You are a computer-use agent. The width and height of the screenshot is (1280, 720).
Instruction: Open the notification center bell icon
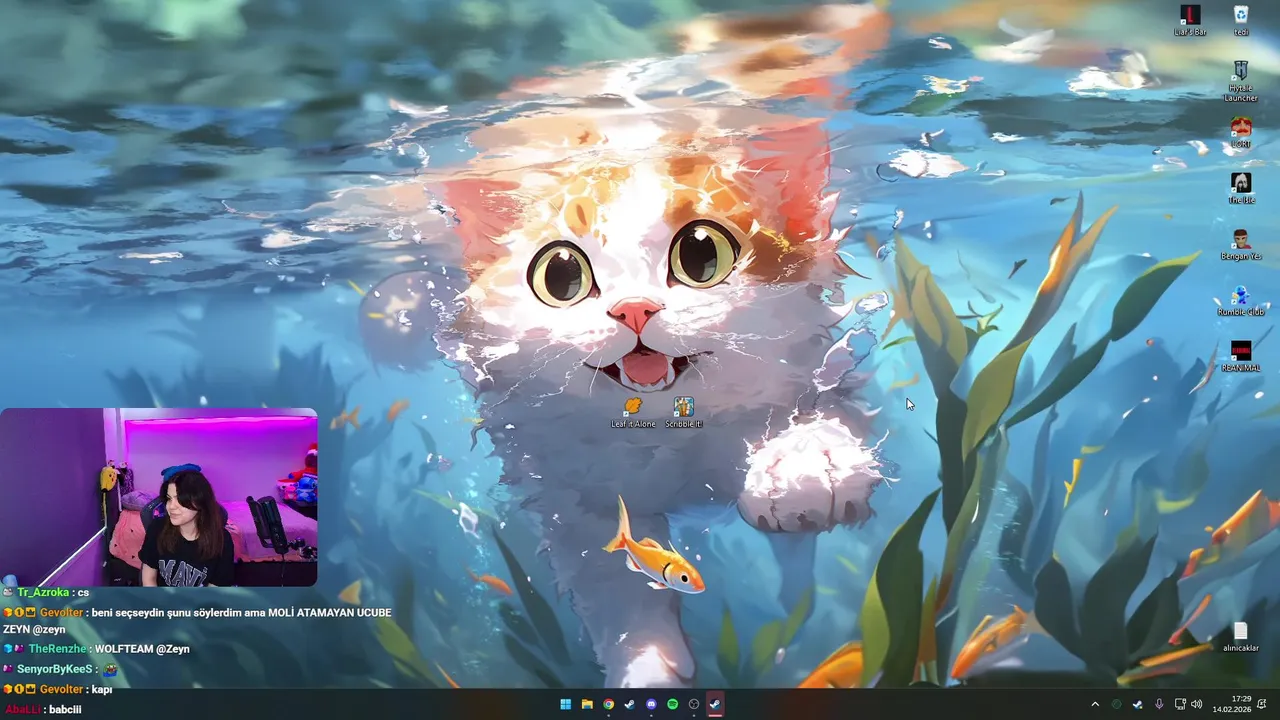[x=1261, y=704]
